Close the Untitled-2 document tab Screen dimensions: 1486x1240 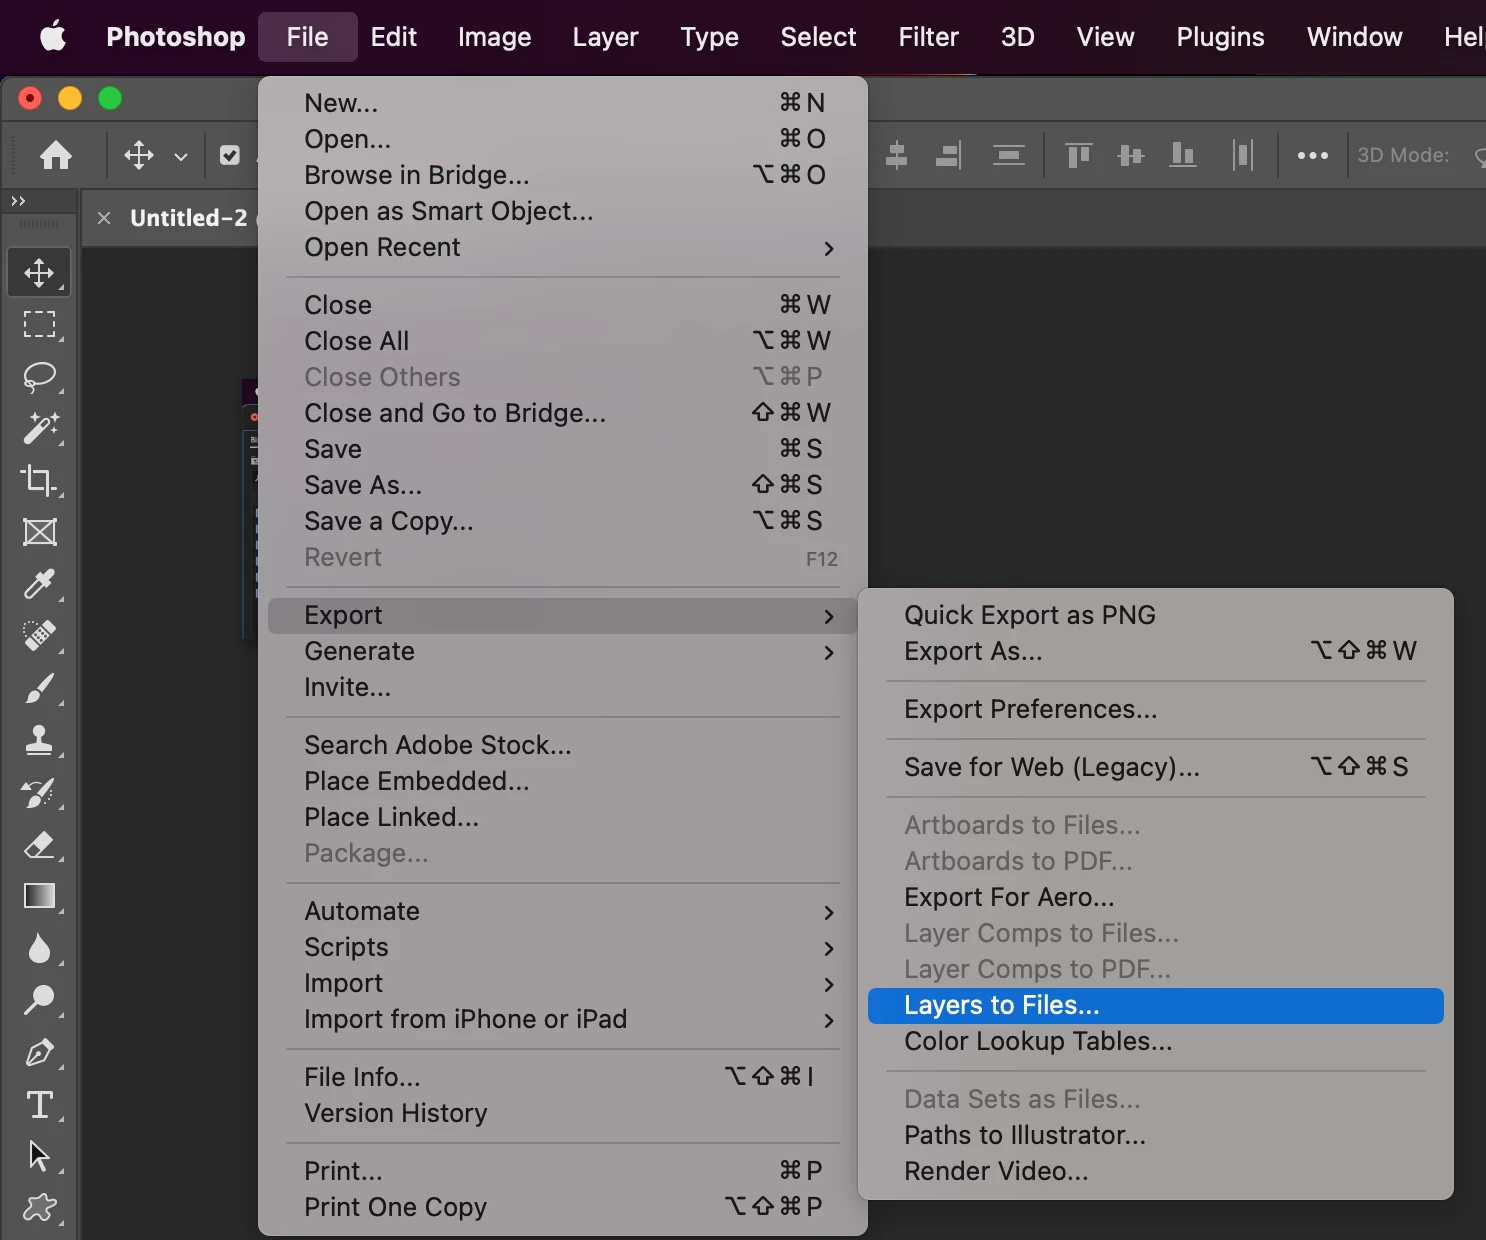pos(104,218)
